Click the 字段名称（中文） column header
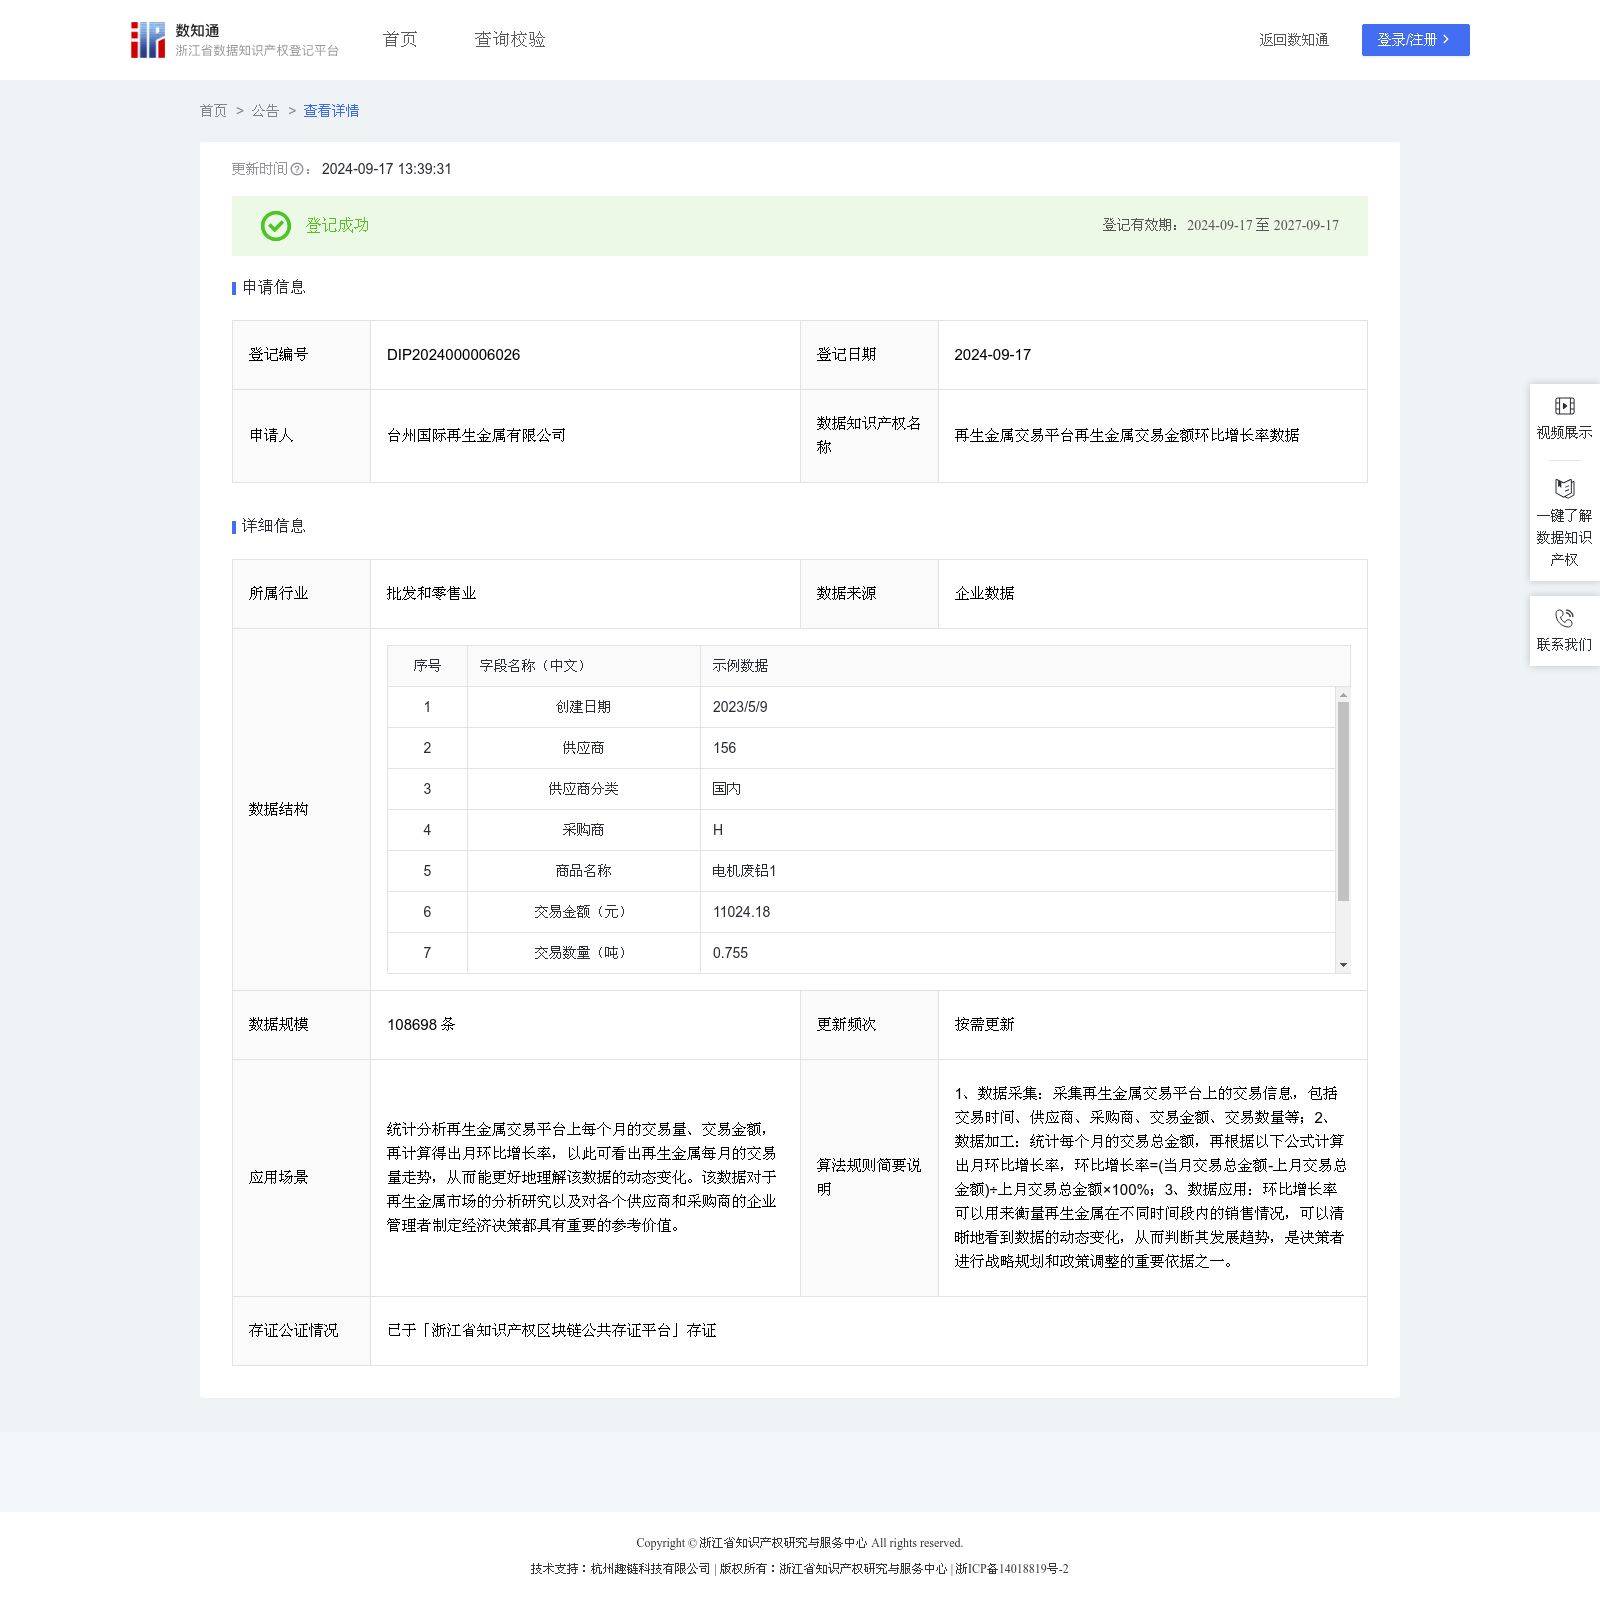 [x=584, y=666]
